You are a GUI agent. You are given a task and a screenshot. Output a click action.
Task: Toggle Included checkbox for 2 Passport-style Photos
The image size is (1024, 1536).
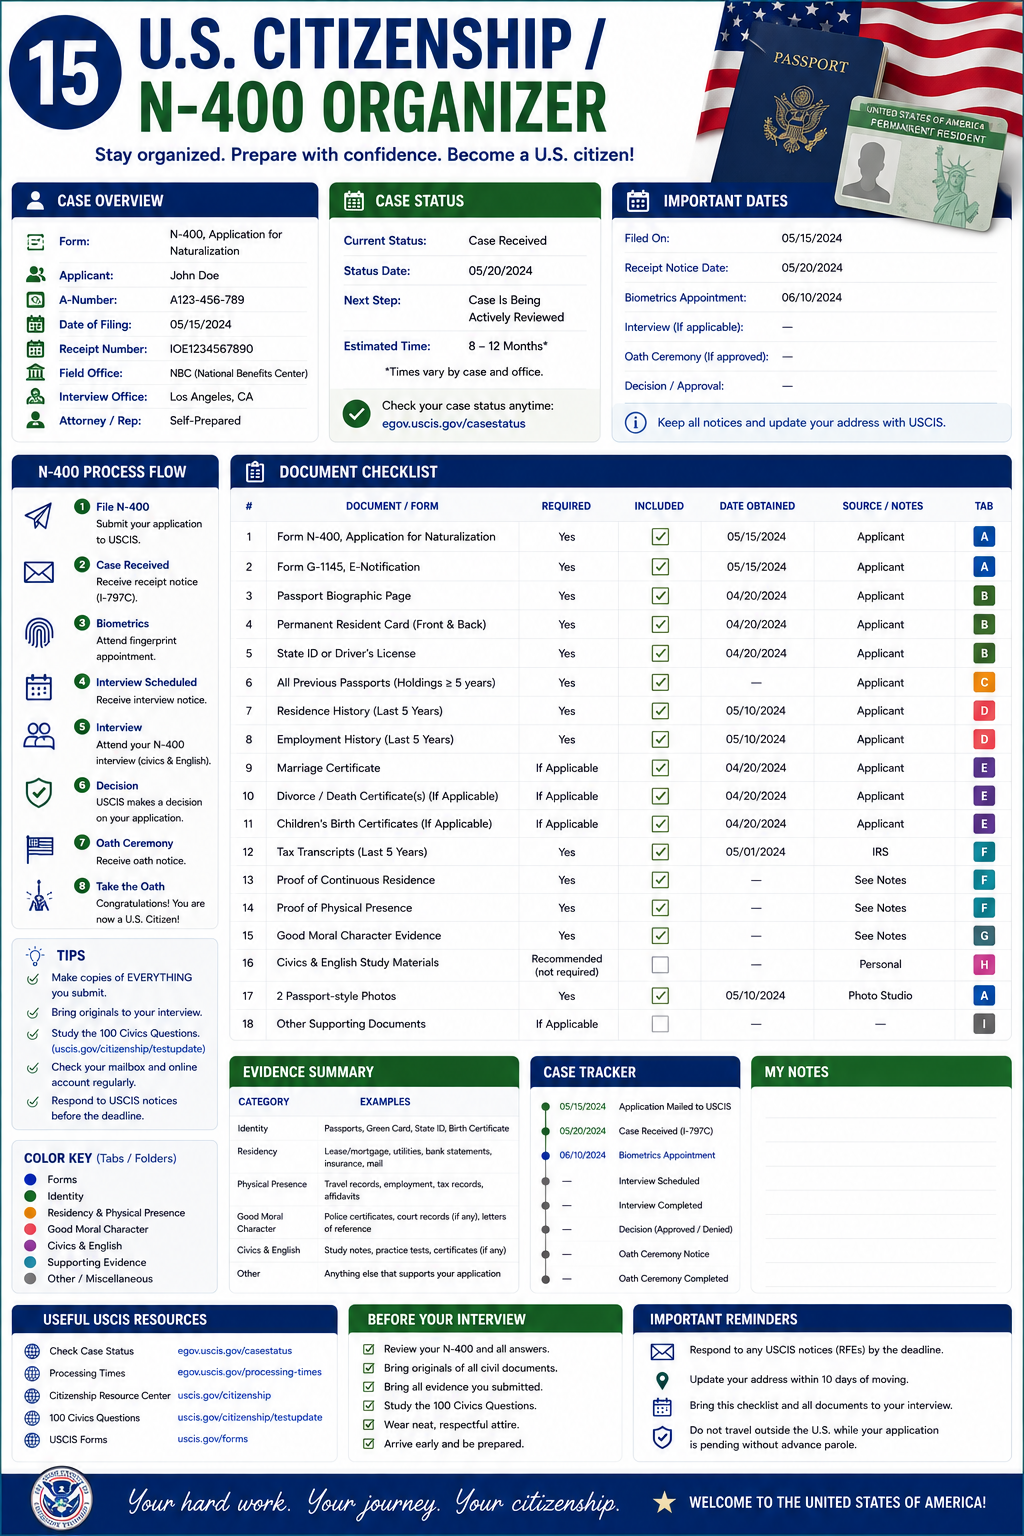(660, 996)
